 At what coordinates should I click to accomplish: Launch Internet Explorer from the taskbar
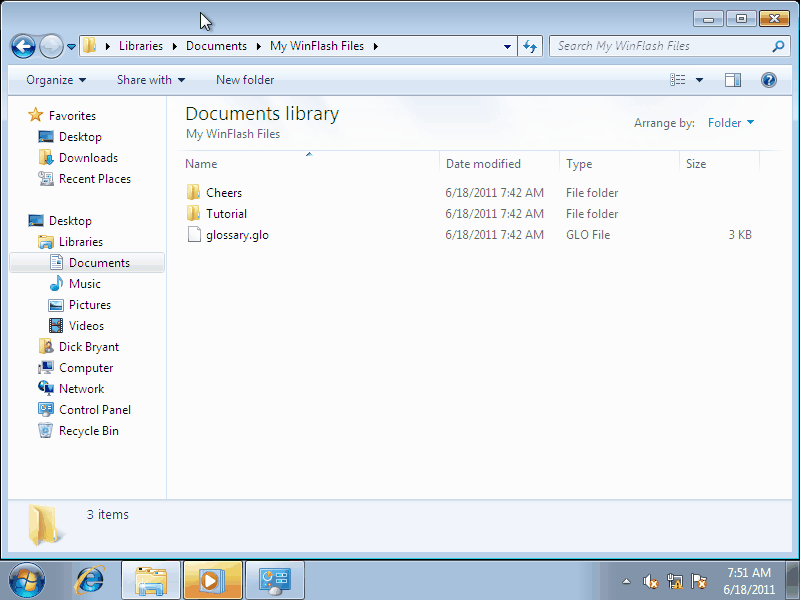click(x=90, y=581)
